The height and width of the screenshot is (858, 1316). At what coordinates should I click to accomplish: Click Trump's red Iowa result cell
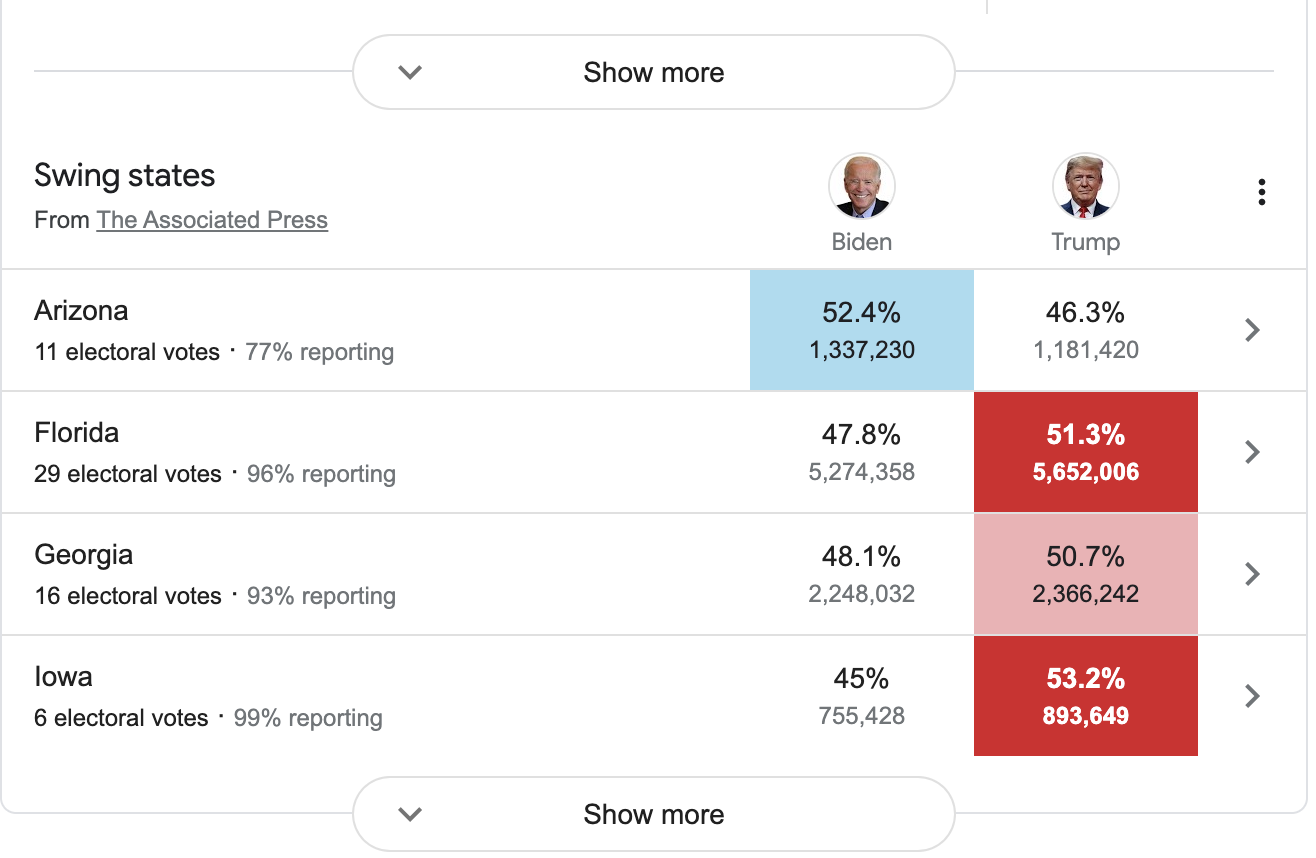tap(1085, 696)
